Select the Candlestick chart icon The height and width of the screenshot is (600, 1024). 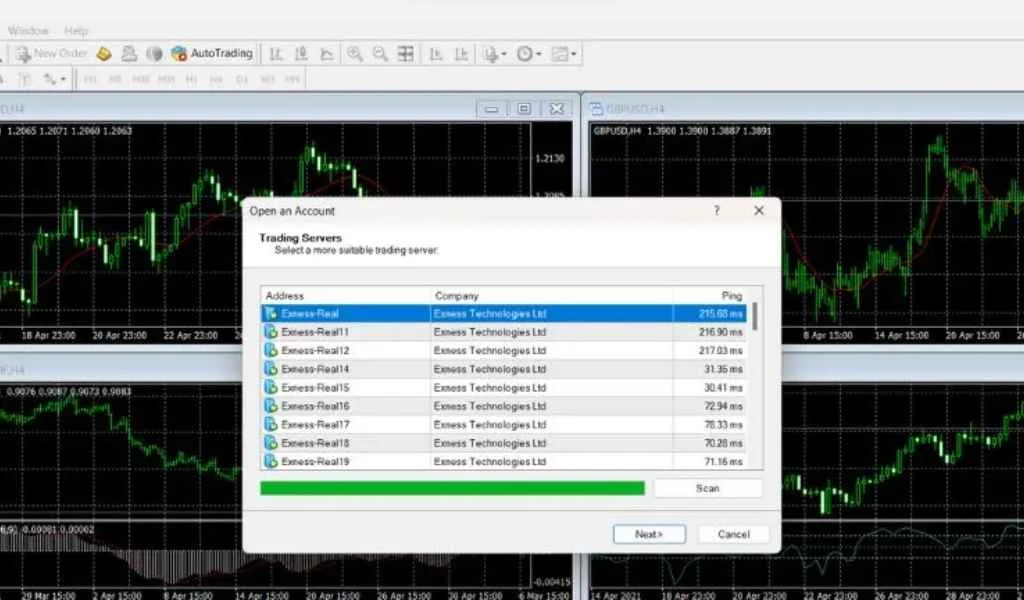tap(302, 53)
